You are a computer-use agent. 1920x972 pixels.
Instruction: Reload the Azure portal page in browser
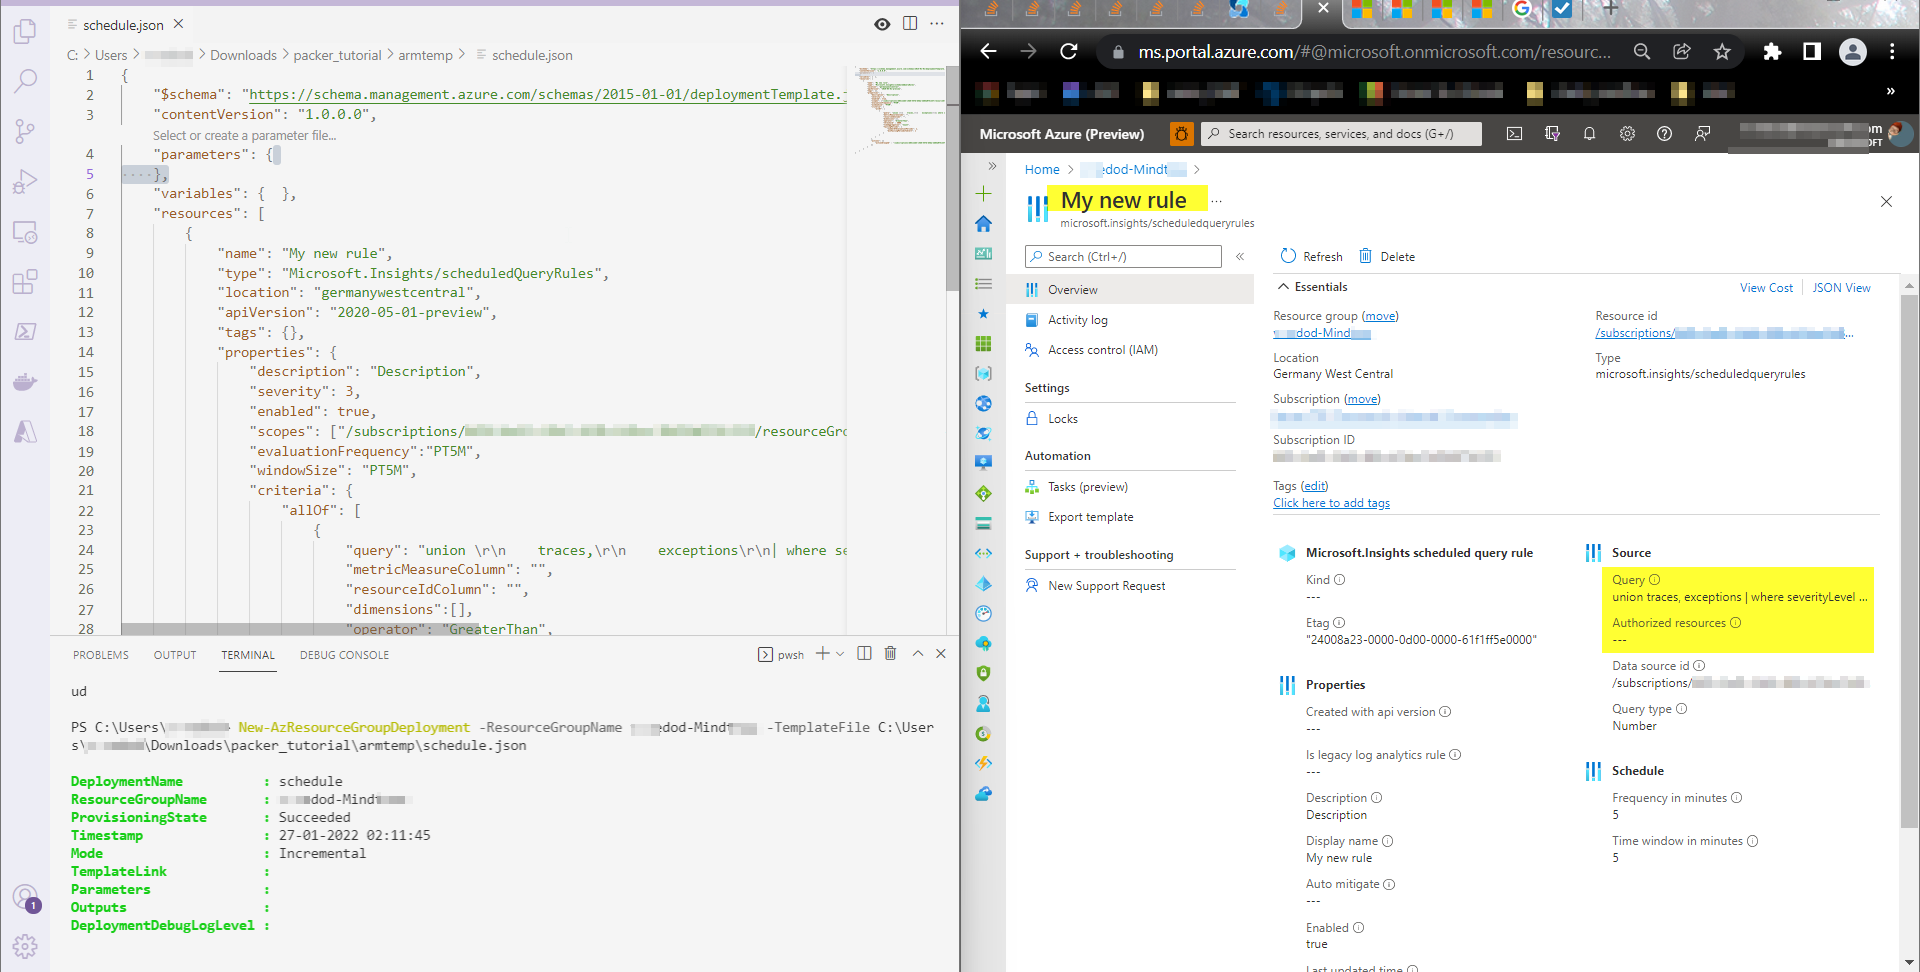click(x=1069, y=52)
